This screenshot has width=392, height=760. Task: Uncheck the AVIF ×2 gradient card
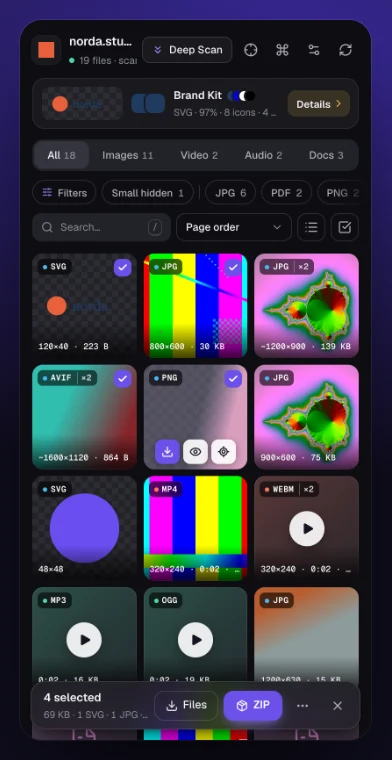click(123, 379)
